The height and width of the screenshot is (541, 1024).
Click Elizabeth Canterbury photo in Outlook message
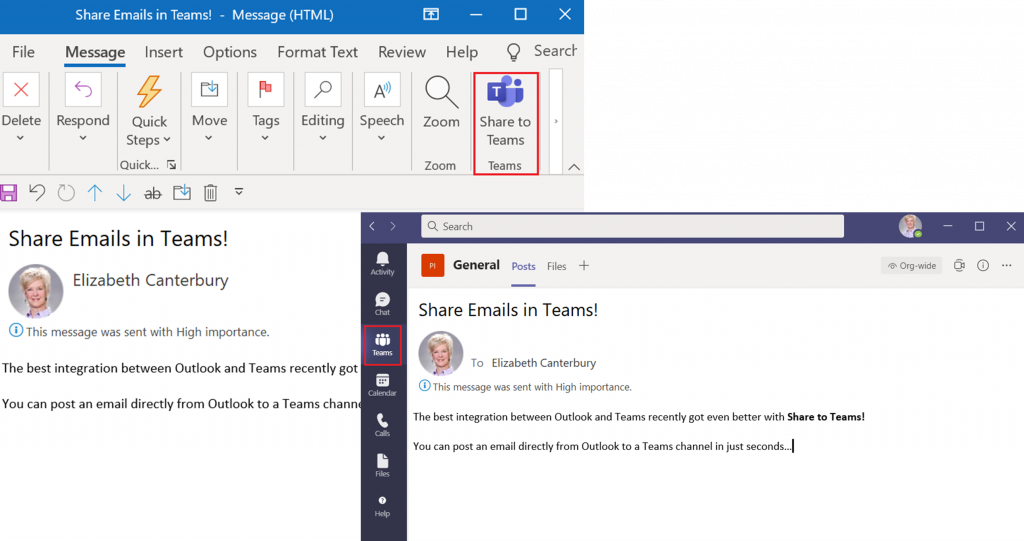tap(35, 291)
